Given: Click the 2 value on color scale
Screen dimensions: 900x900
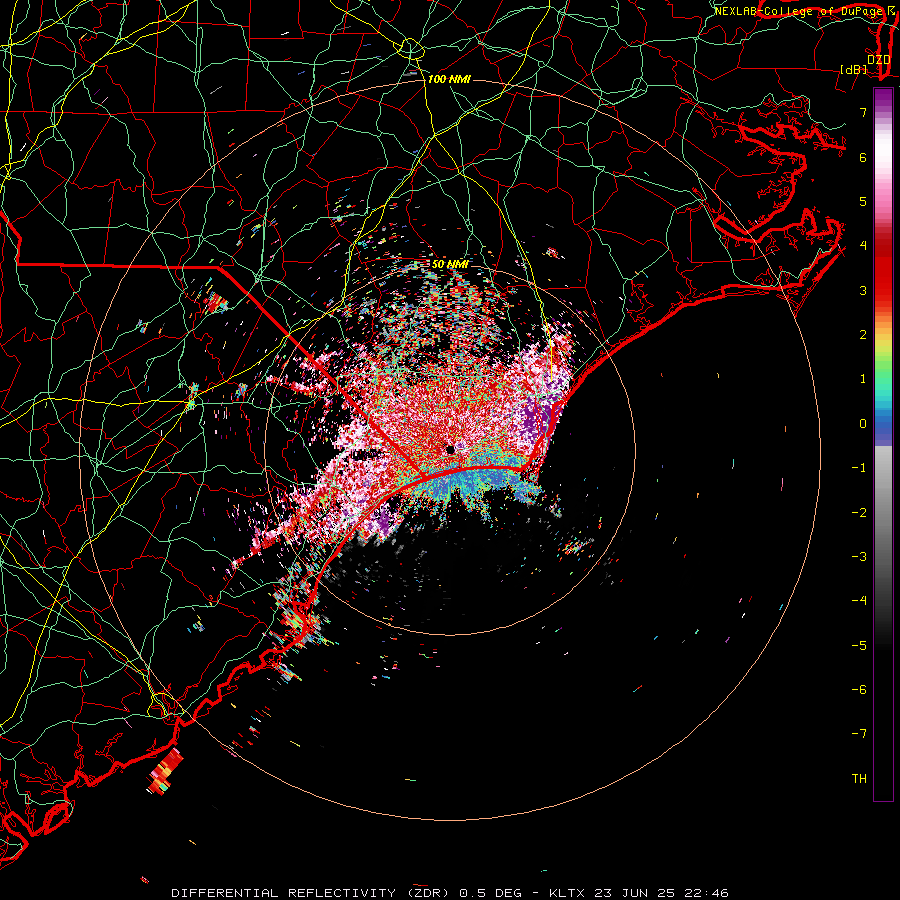Looking at the screenshot, I should 863,335.
